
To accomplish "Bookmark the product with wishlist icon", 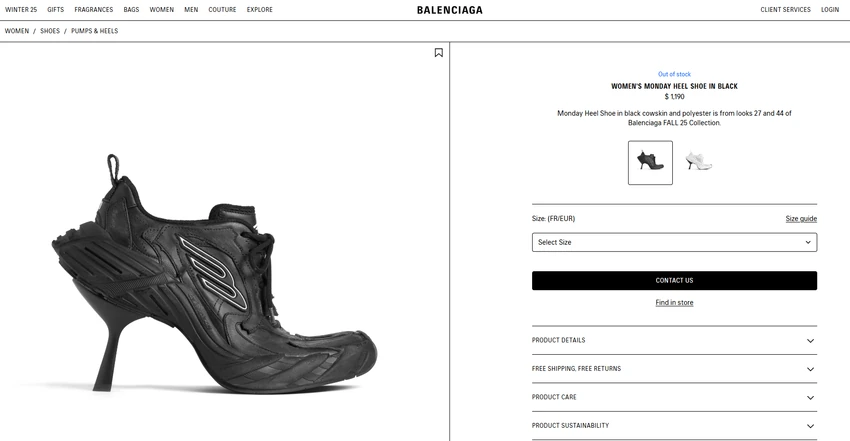I will tap(439, 53).
